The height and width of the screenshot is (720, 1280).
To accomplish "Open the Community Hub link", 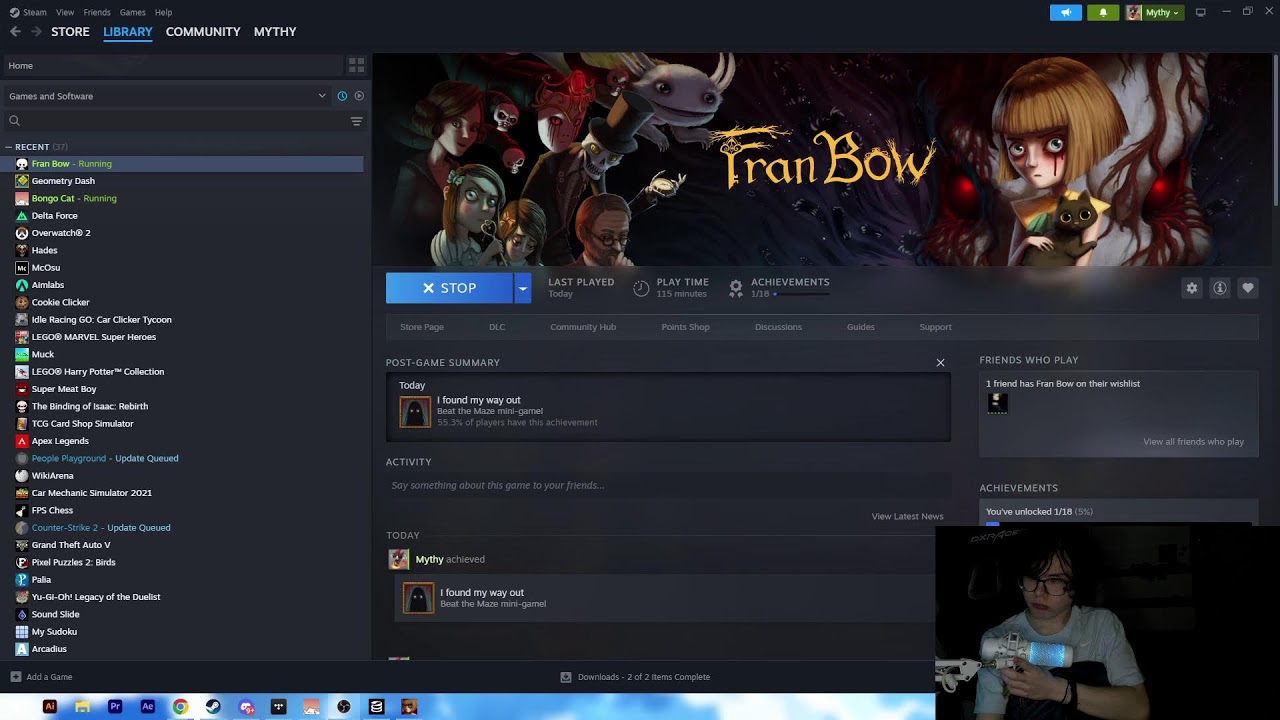I will click(x=583, y=327).
